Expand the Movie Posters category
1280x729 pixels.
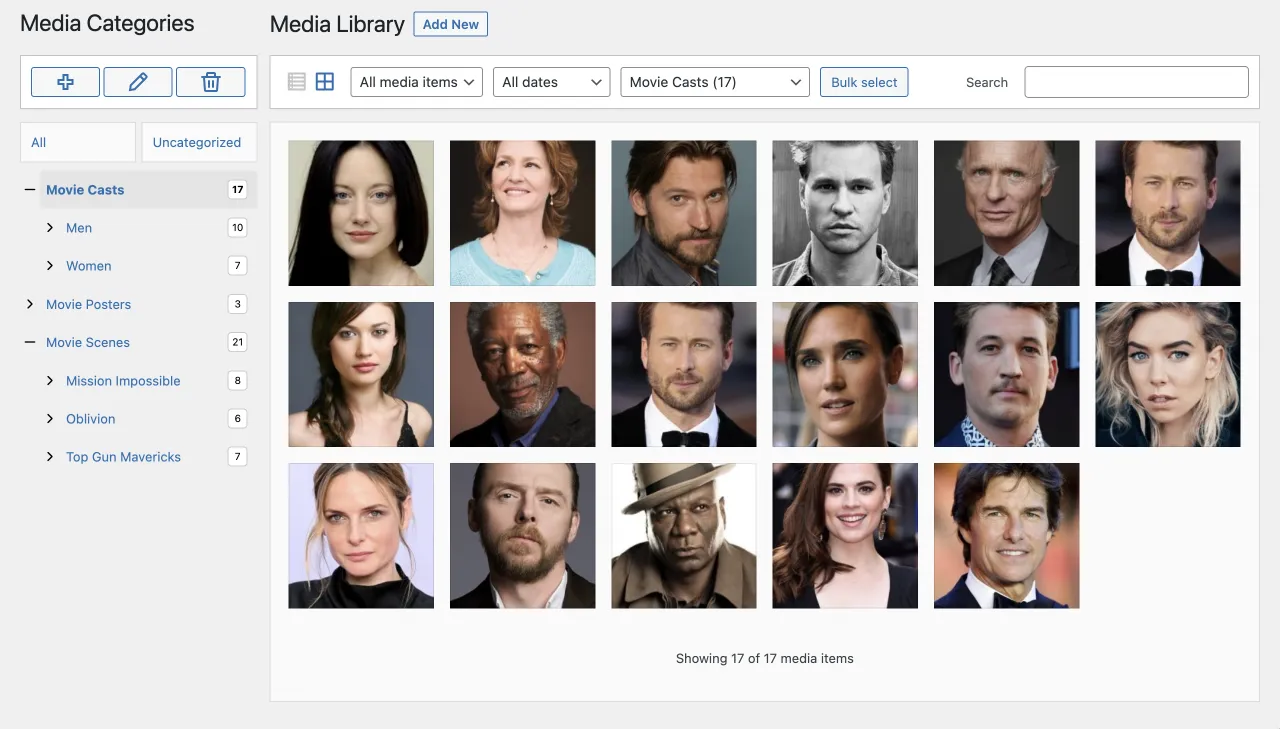pos(30,304)
